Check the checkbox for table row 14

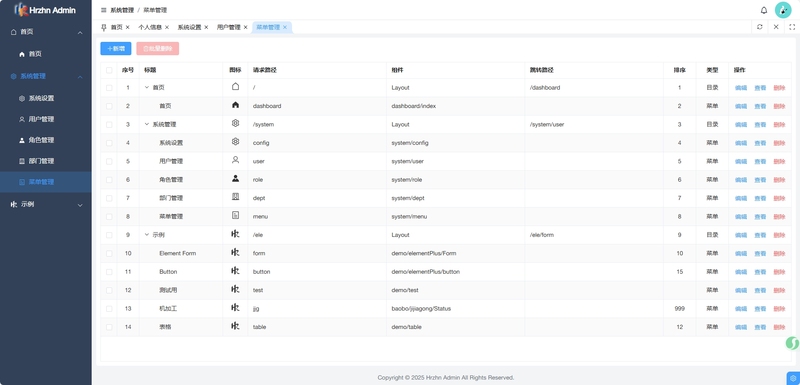pos(109,327)
